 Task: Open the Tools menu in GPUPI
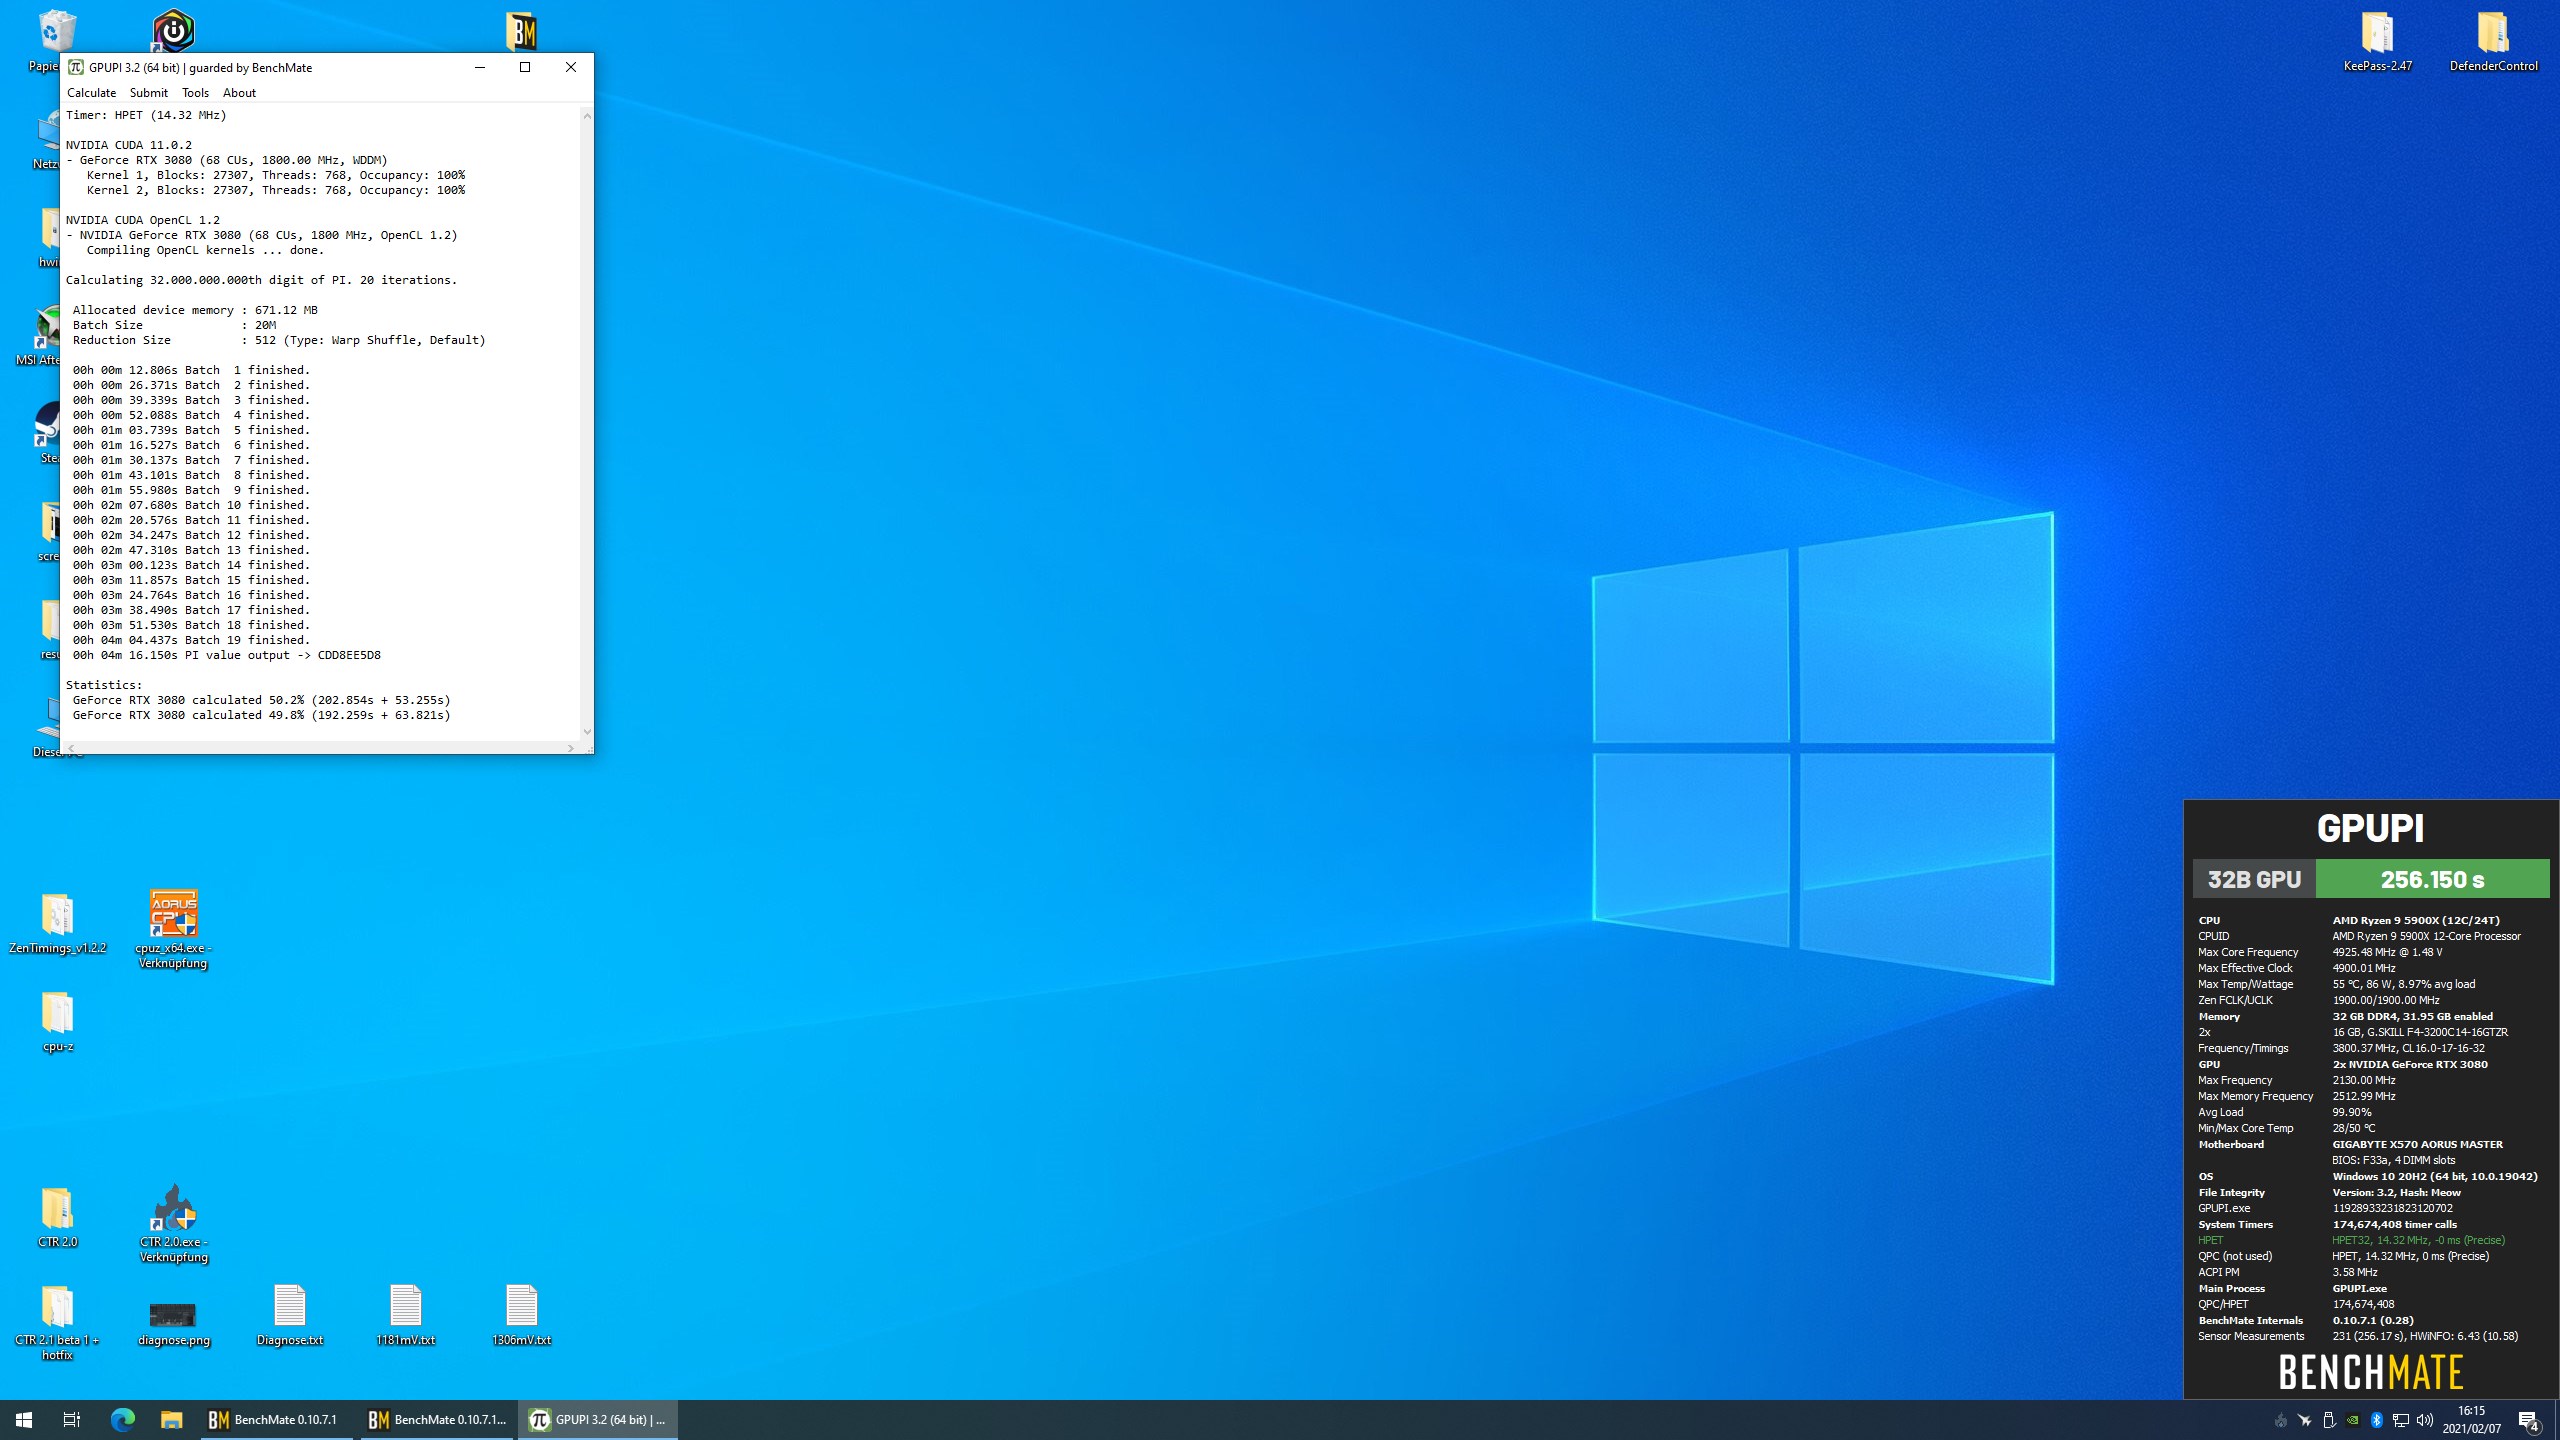[195, 93]
